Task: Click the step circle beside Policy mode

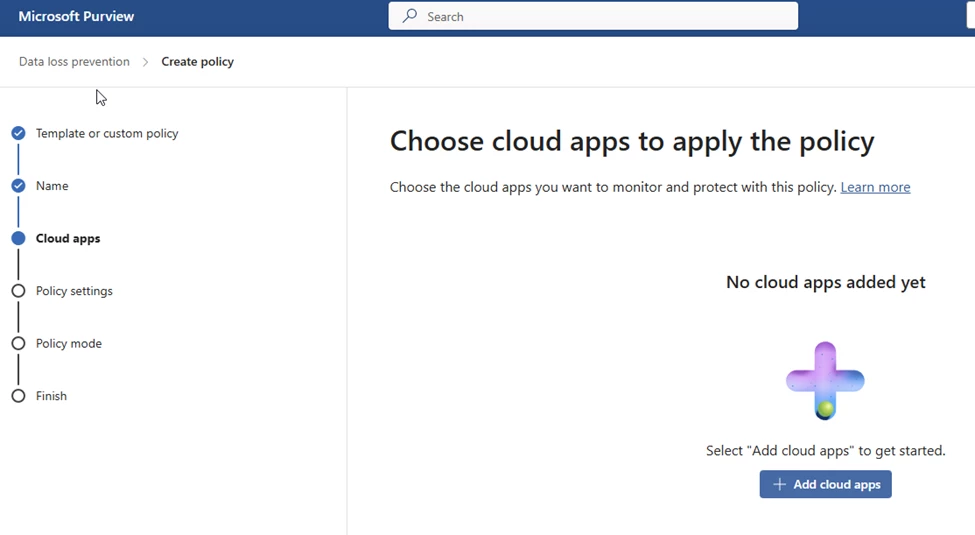Action: point(18,343)
